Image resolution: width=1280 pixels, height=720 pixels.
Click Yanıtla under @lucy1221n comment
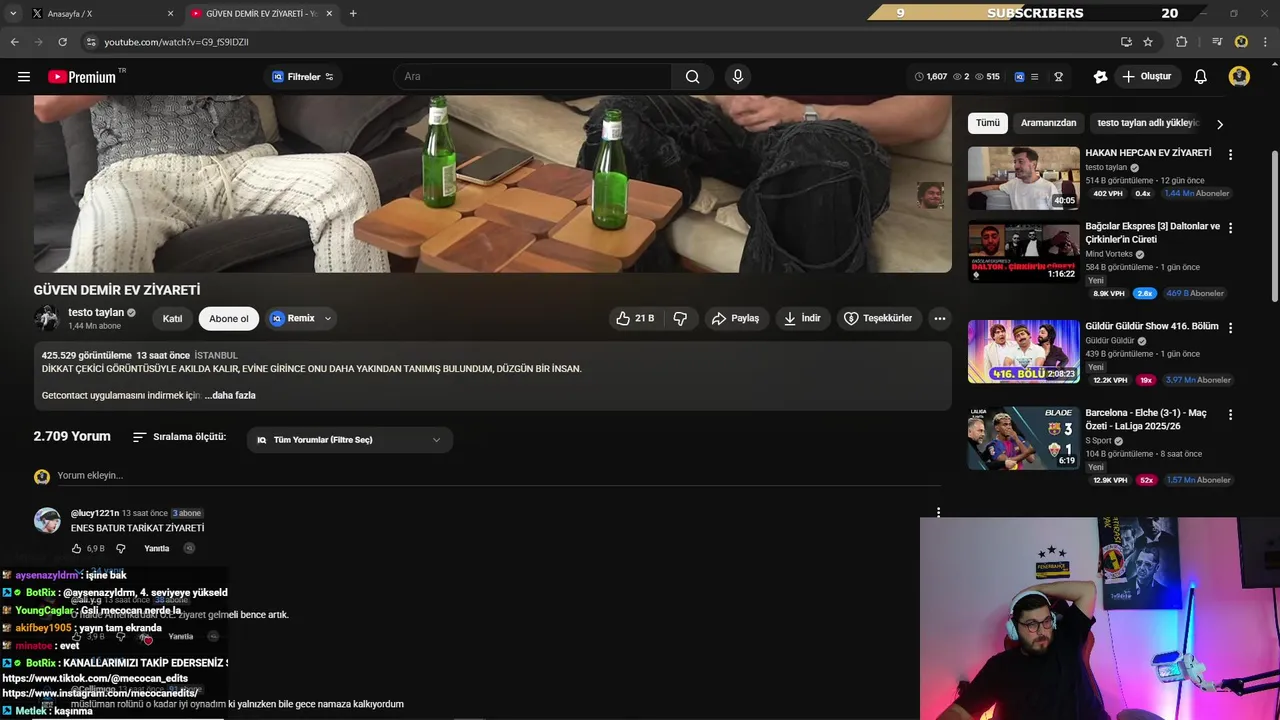(156, 548)
